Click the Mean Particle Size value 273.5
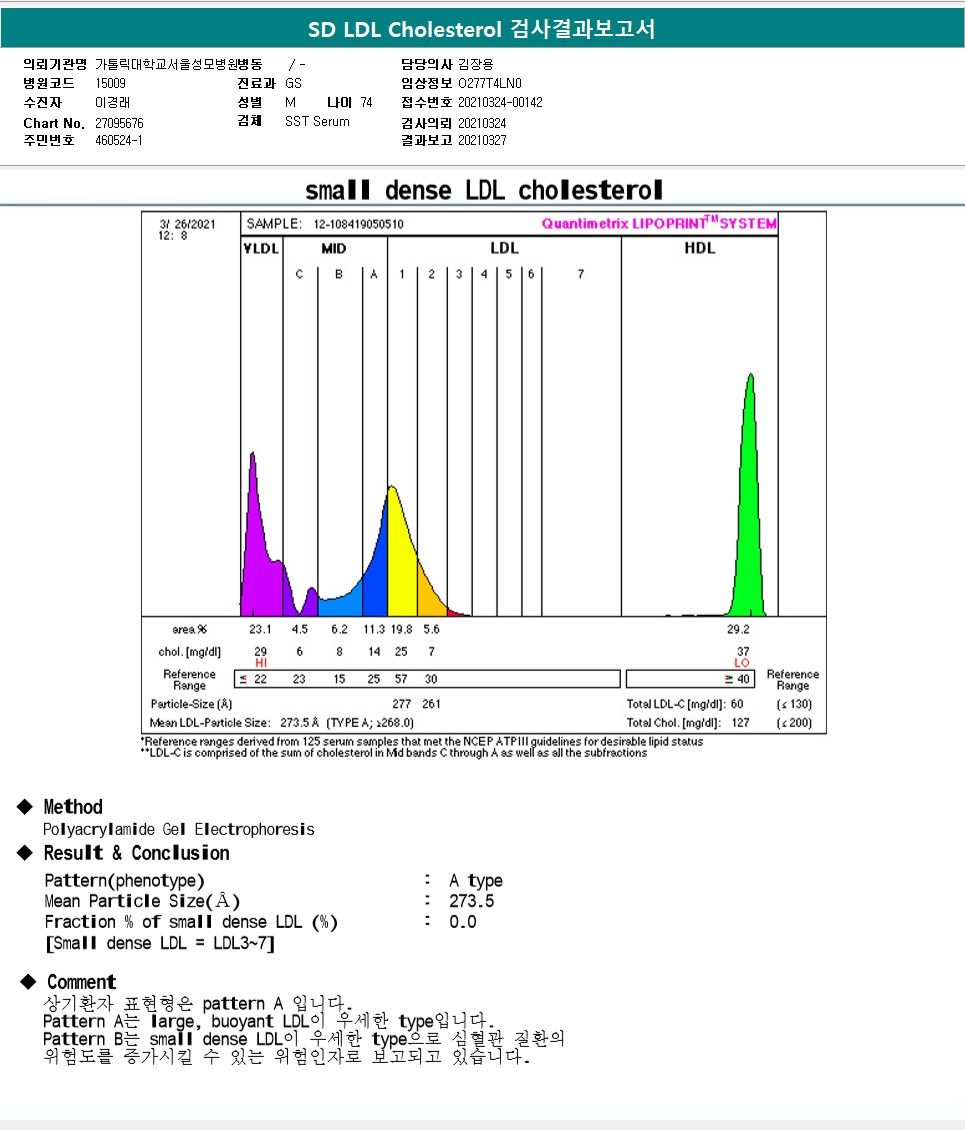This screenshot has height=1130, width=965. 472,901
